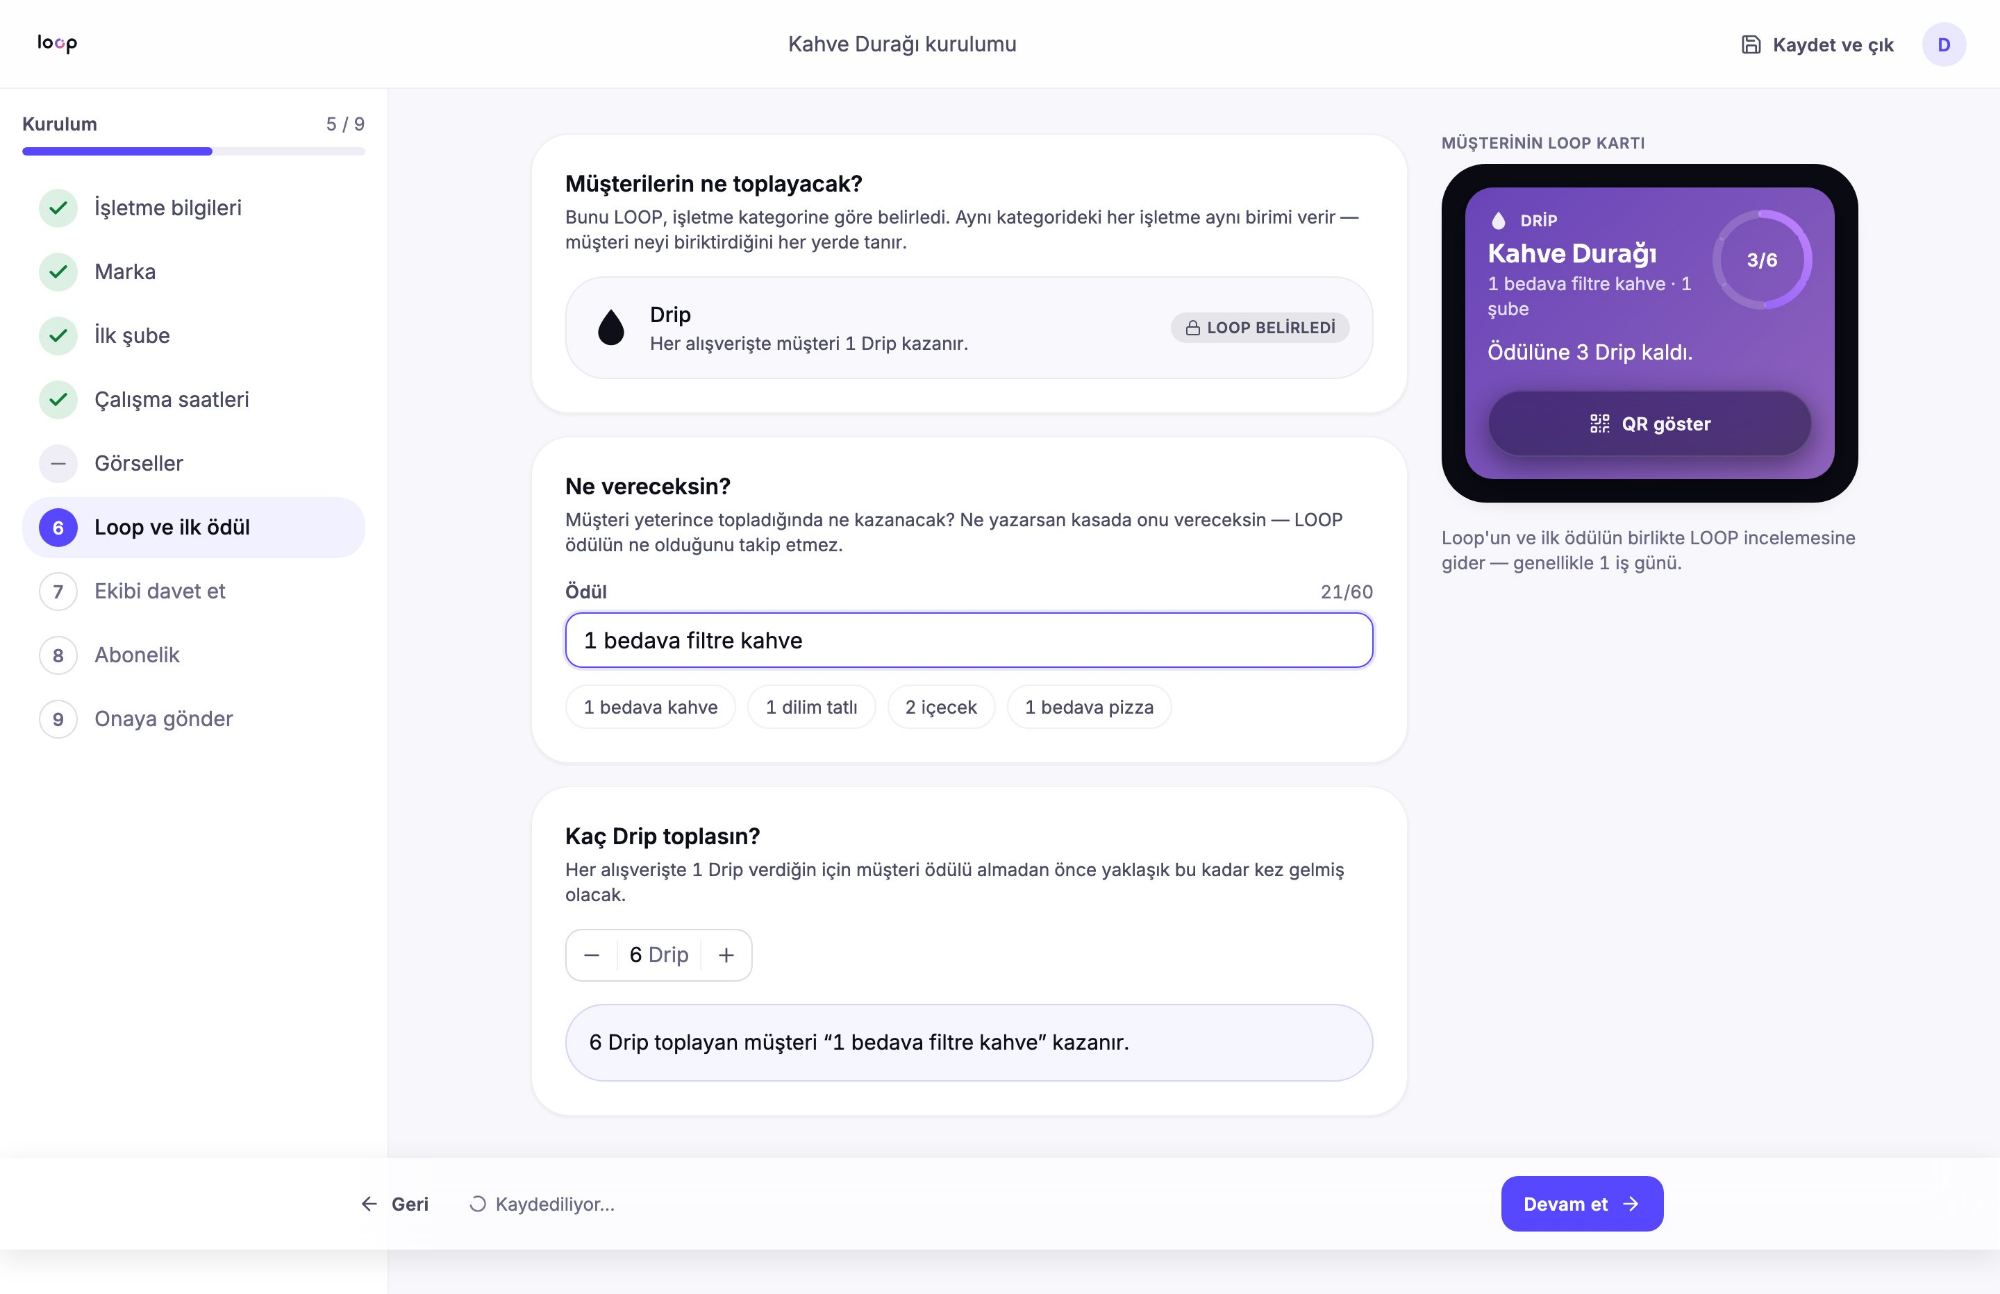Pick the '1 dilim tatlı' suggestion chip
The image size is (2000, 1294).
pyautogui.click(x=811, y=707)
